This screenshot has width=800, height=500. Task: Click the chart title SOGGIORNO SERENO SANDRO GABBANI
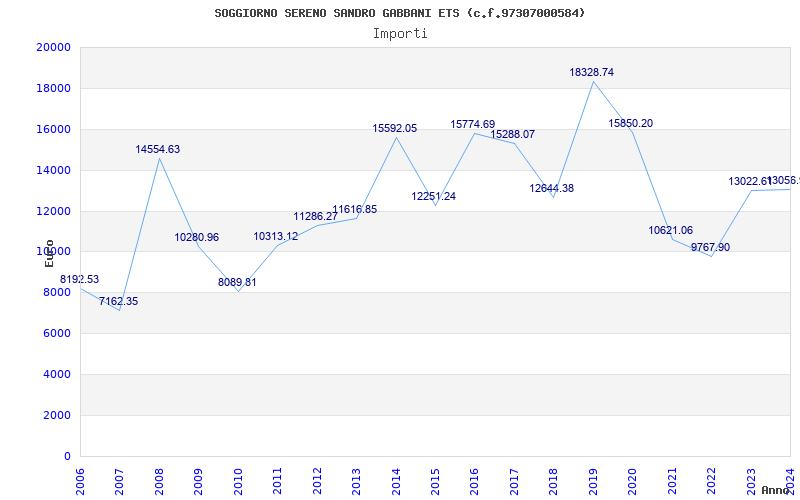(400, 13)
